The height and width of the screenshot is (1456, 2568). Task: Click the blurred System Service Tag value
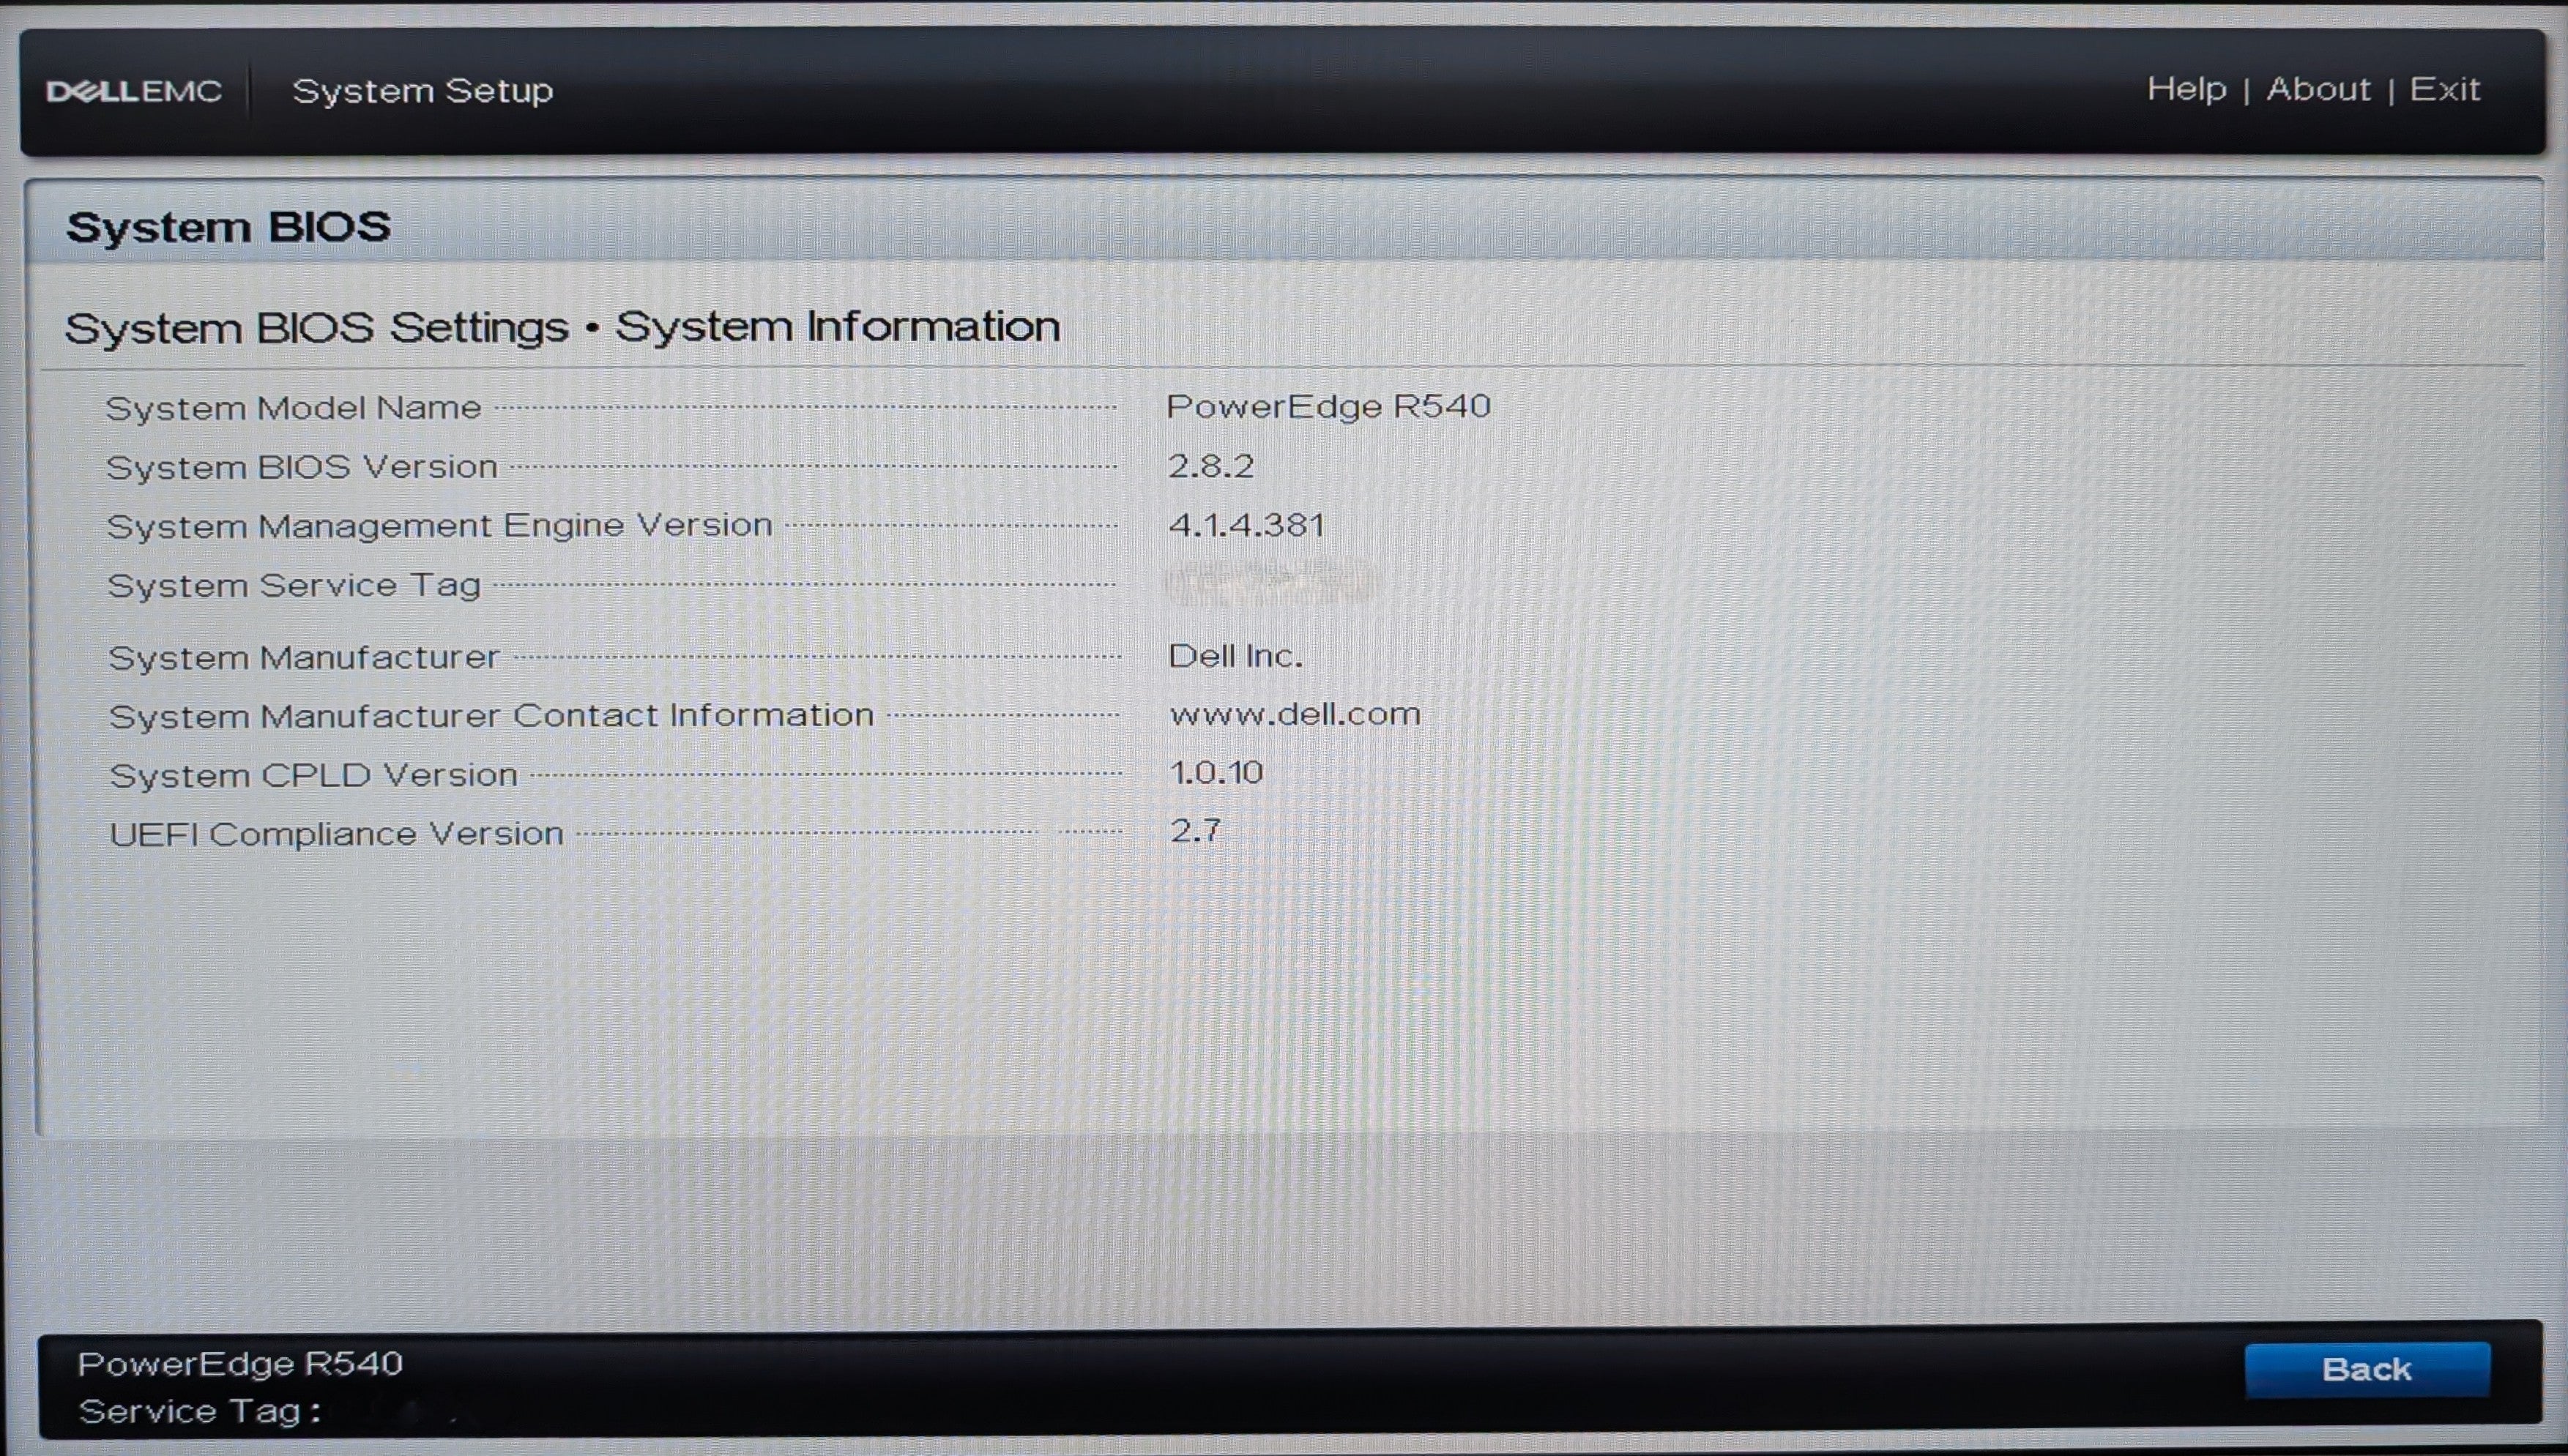(x=1271, y=583)
